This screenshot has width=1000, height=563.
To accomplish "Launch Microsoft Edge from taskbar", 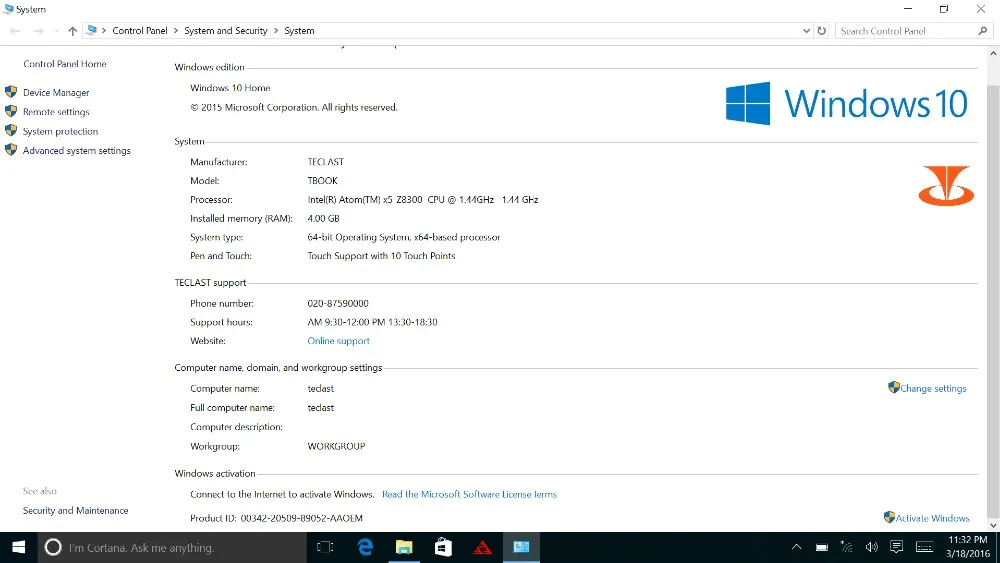I will (365, 547).
